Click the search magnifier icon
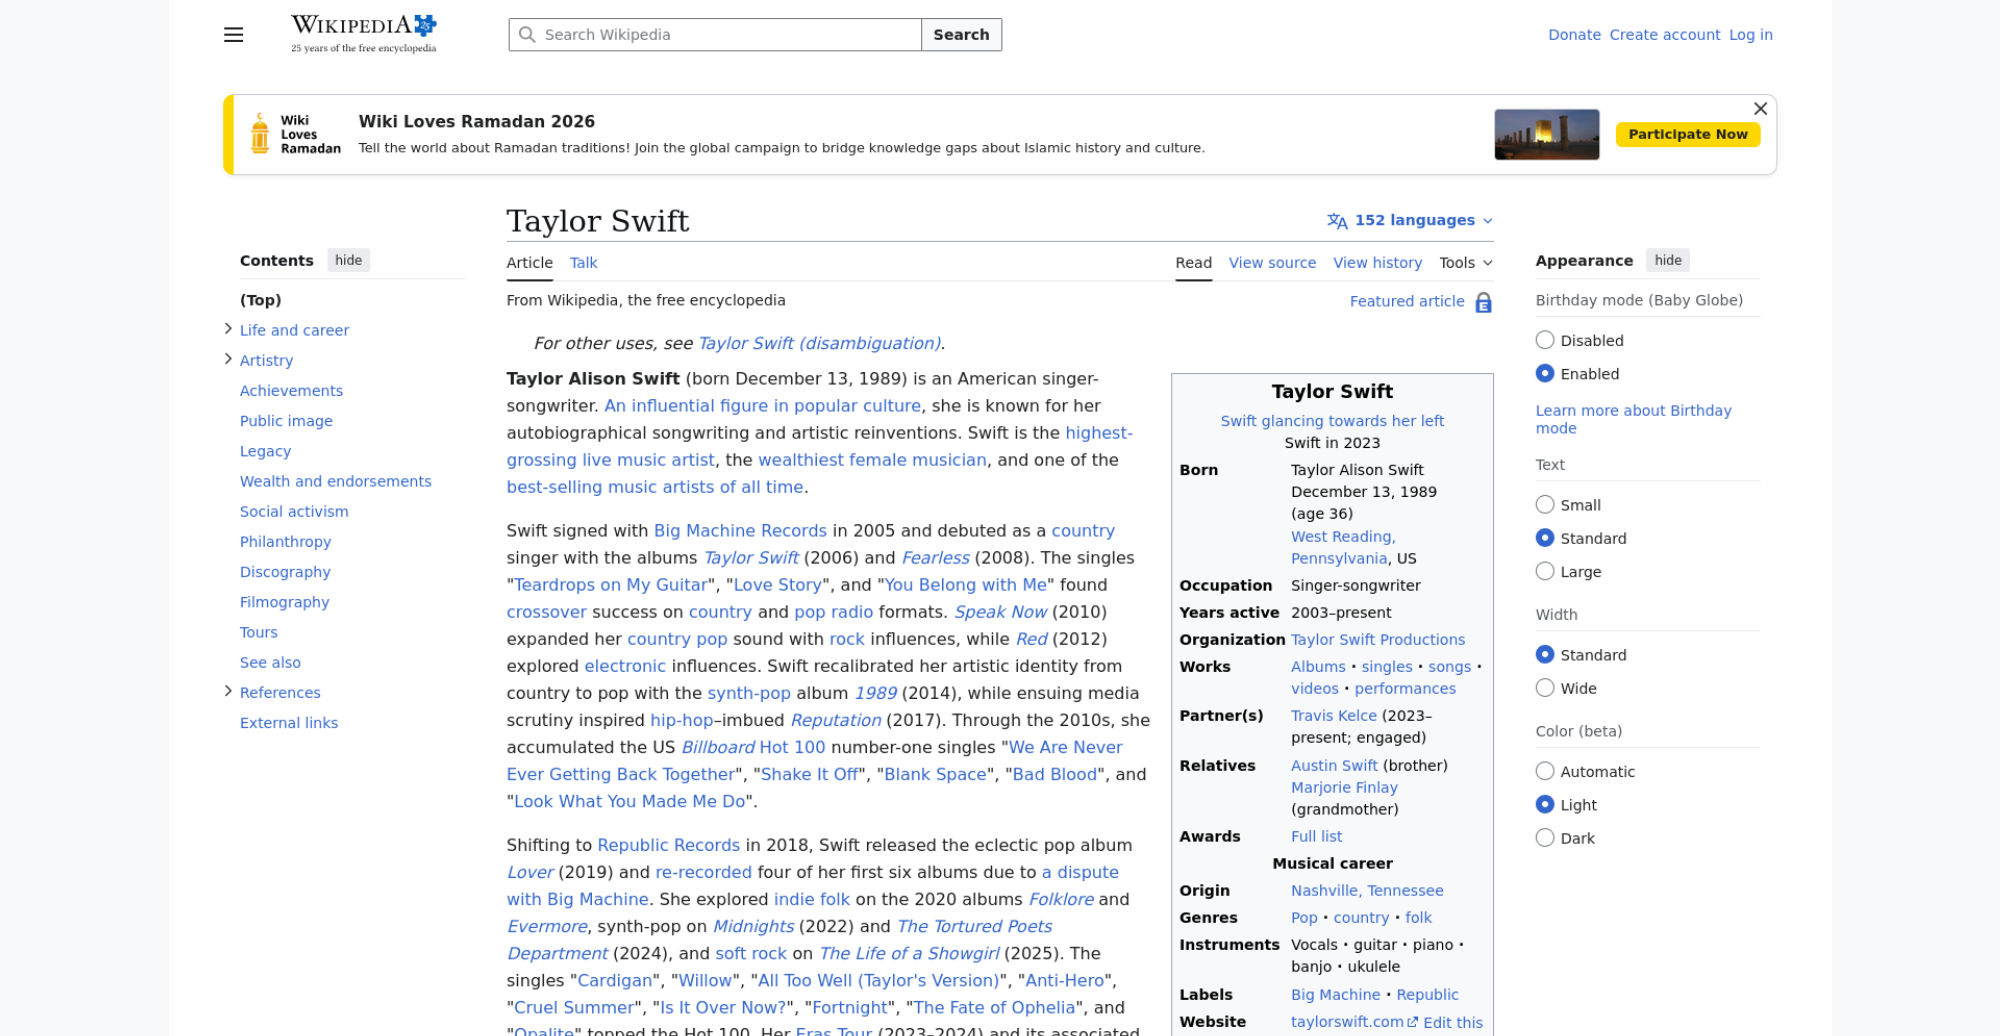The width and height of the screenshot is (2000, 1036). point(528,34)
